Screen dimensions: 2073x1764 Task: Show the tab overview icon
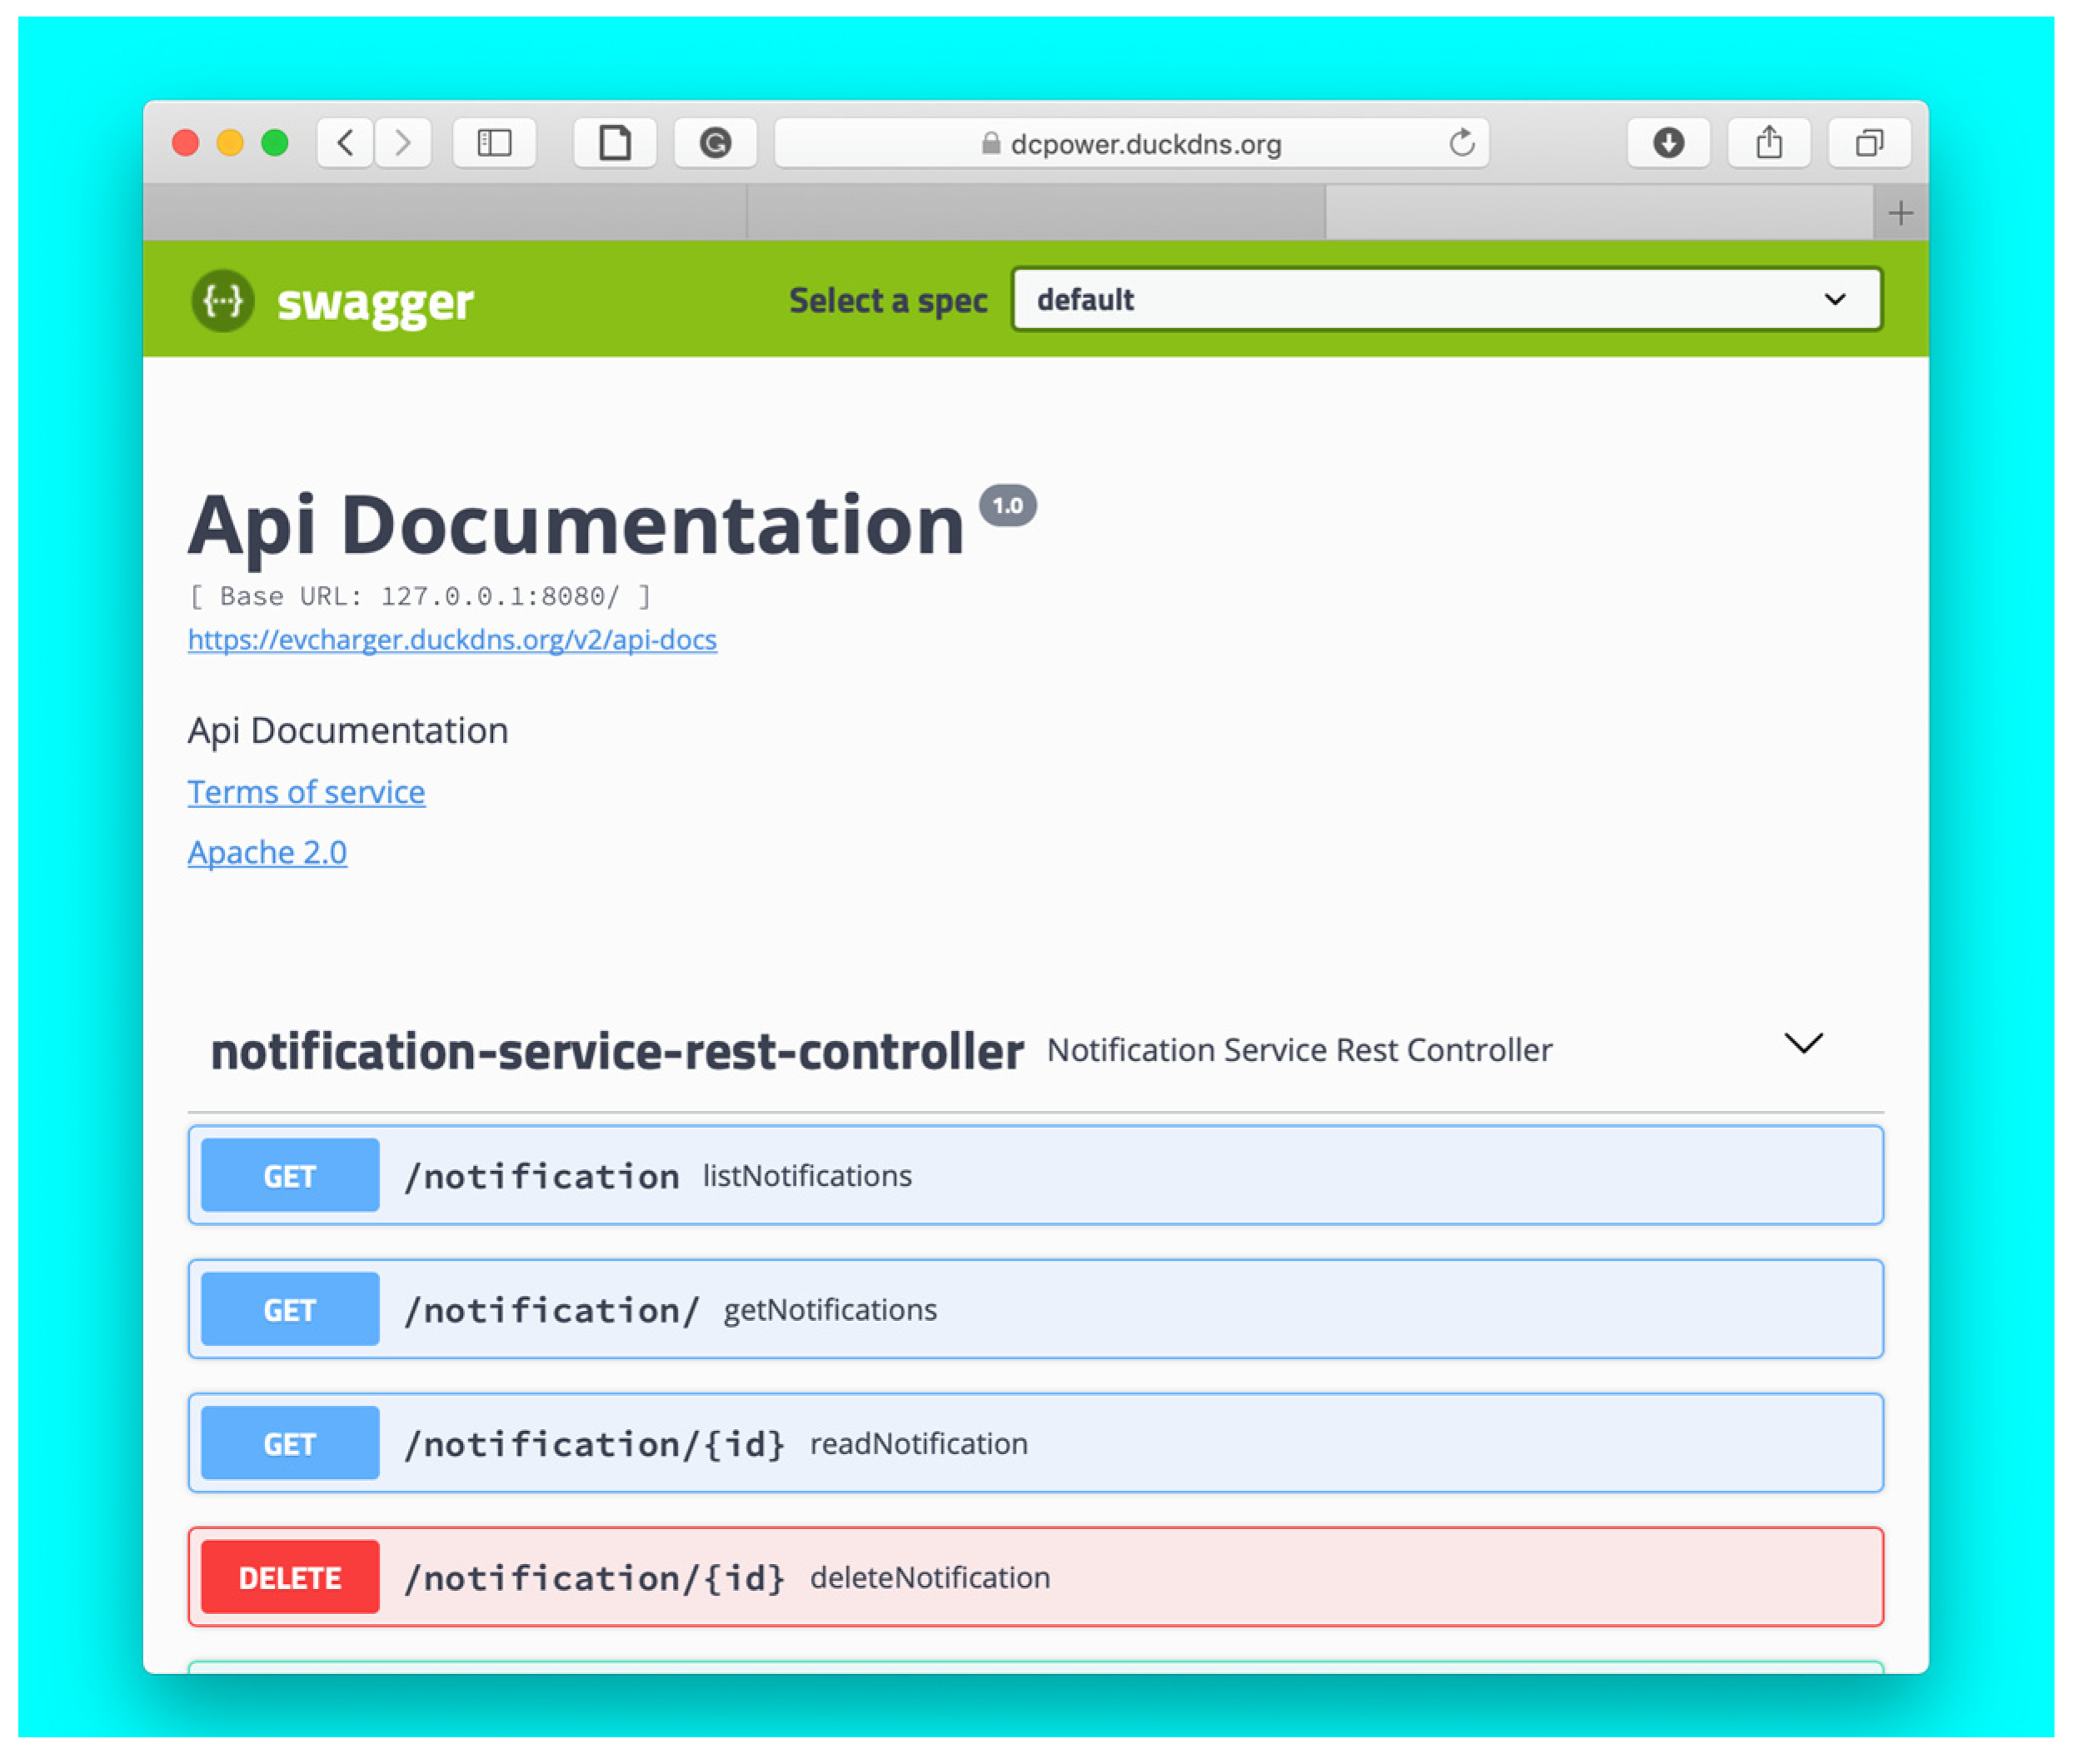[x=1868, y=143]
